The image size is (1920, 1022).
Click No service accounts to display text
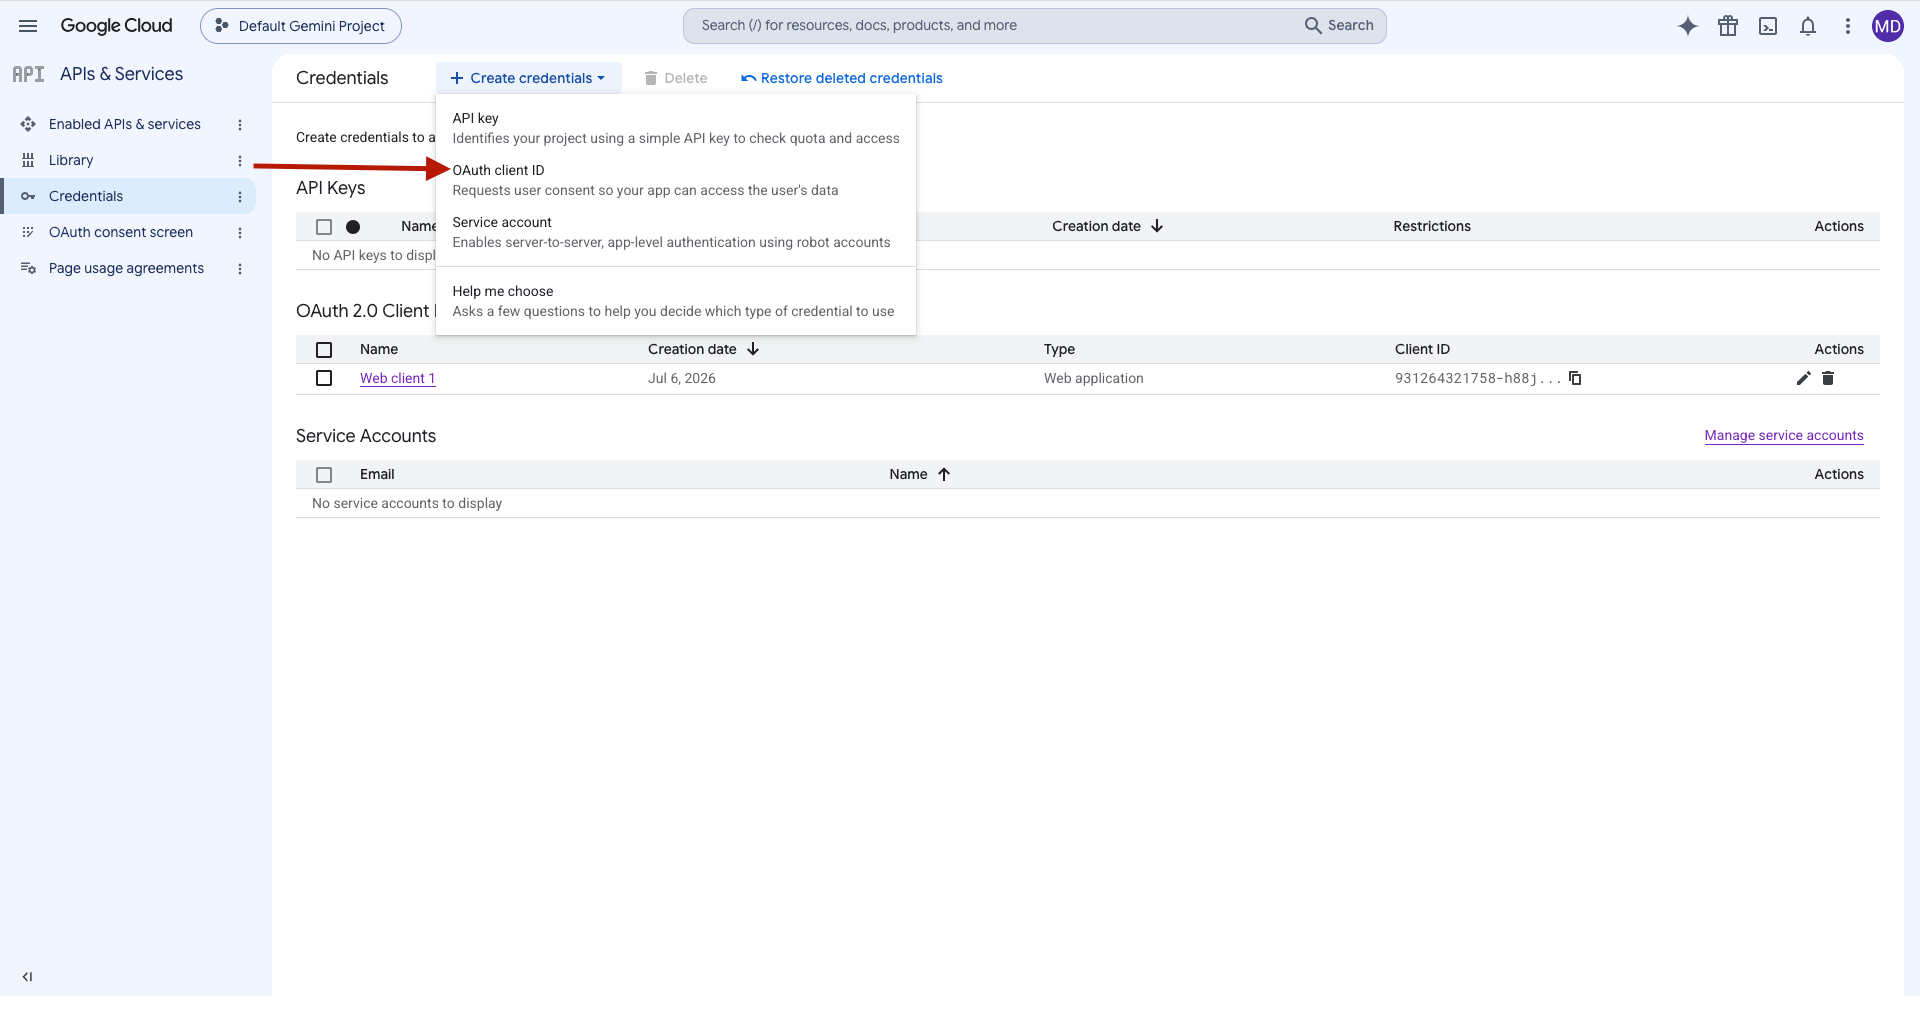(407, 503)
